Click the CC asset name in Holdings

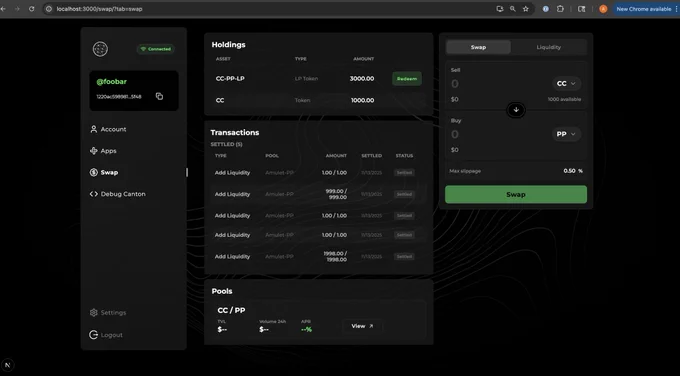220,100
